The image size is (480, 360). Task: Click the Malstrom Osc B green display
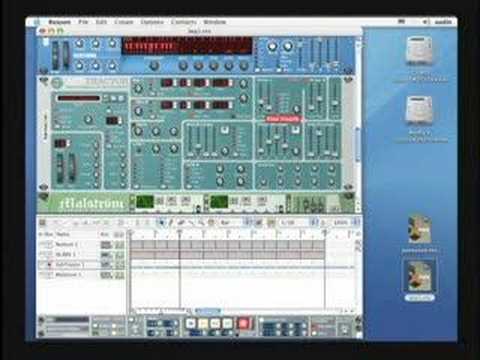tap(219, 202)
